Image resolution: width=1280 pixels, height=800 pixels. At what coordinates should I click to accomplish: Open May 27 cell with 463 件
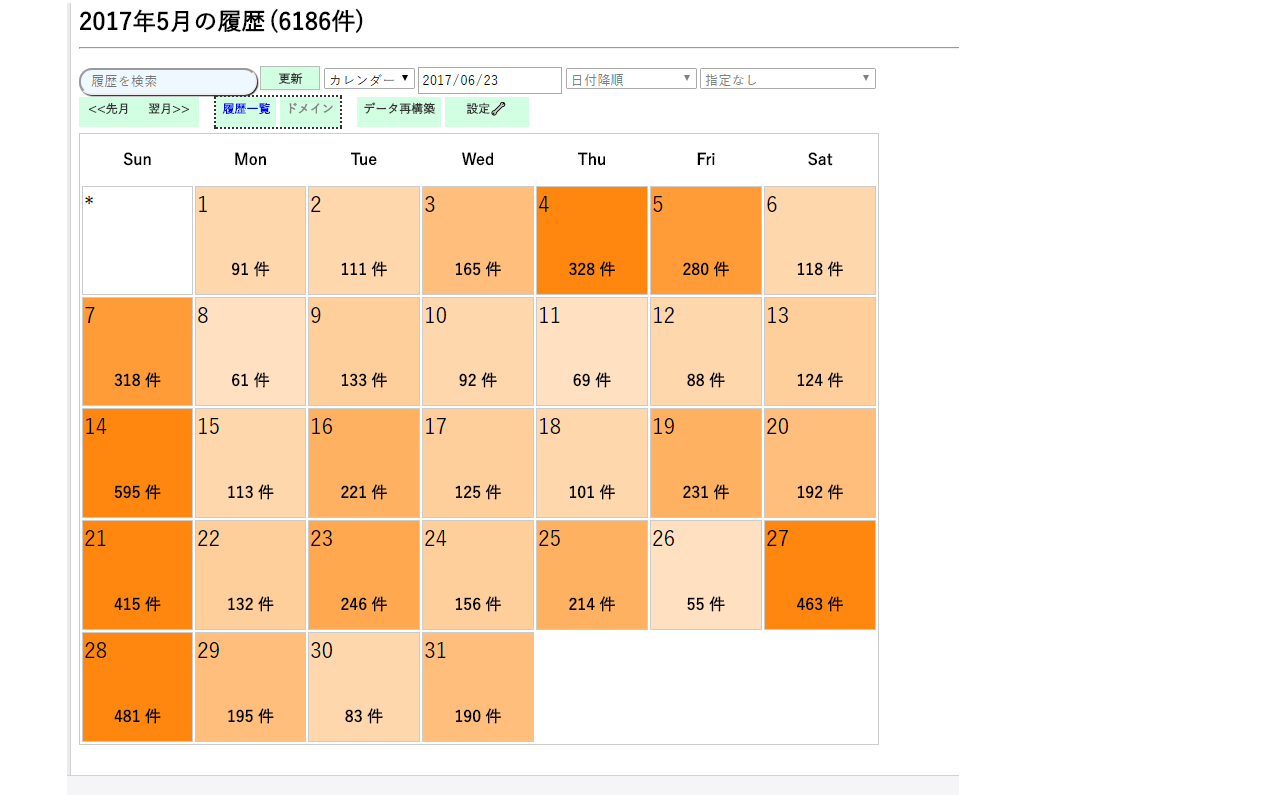[x=820, y=575]
